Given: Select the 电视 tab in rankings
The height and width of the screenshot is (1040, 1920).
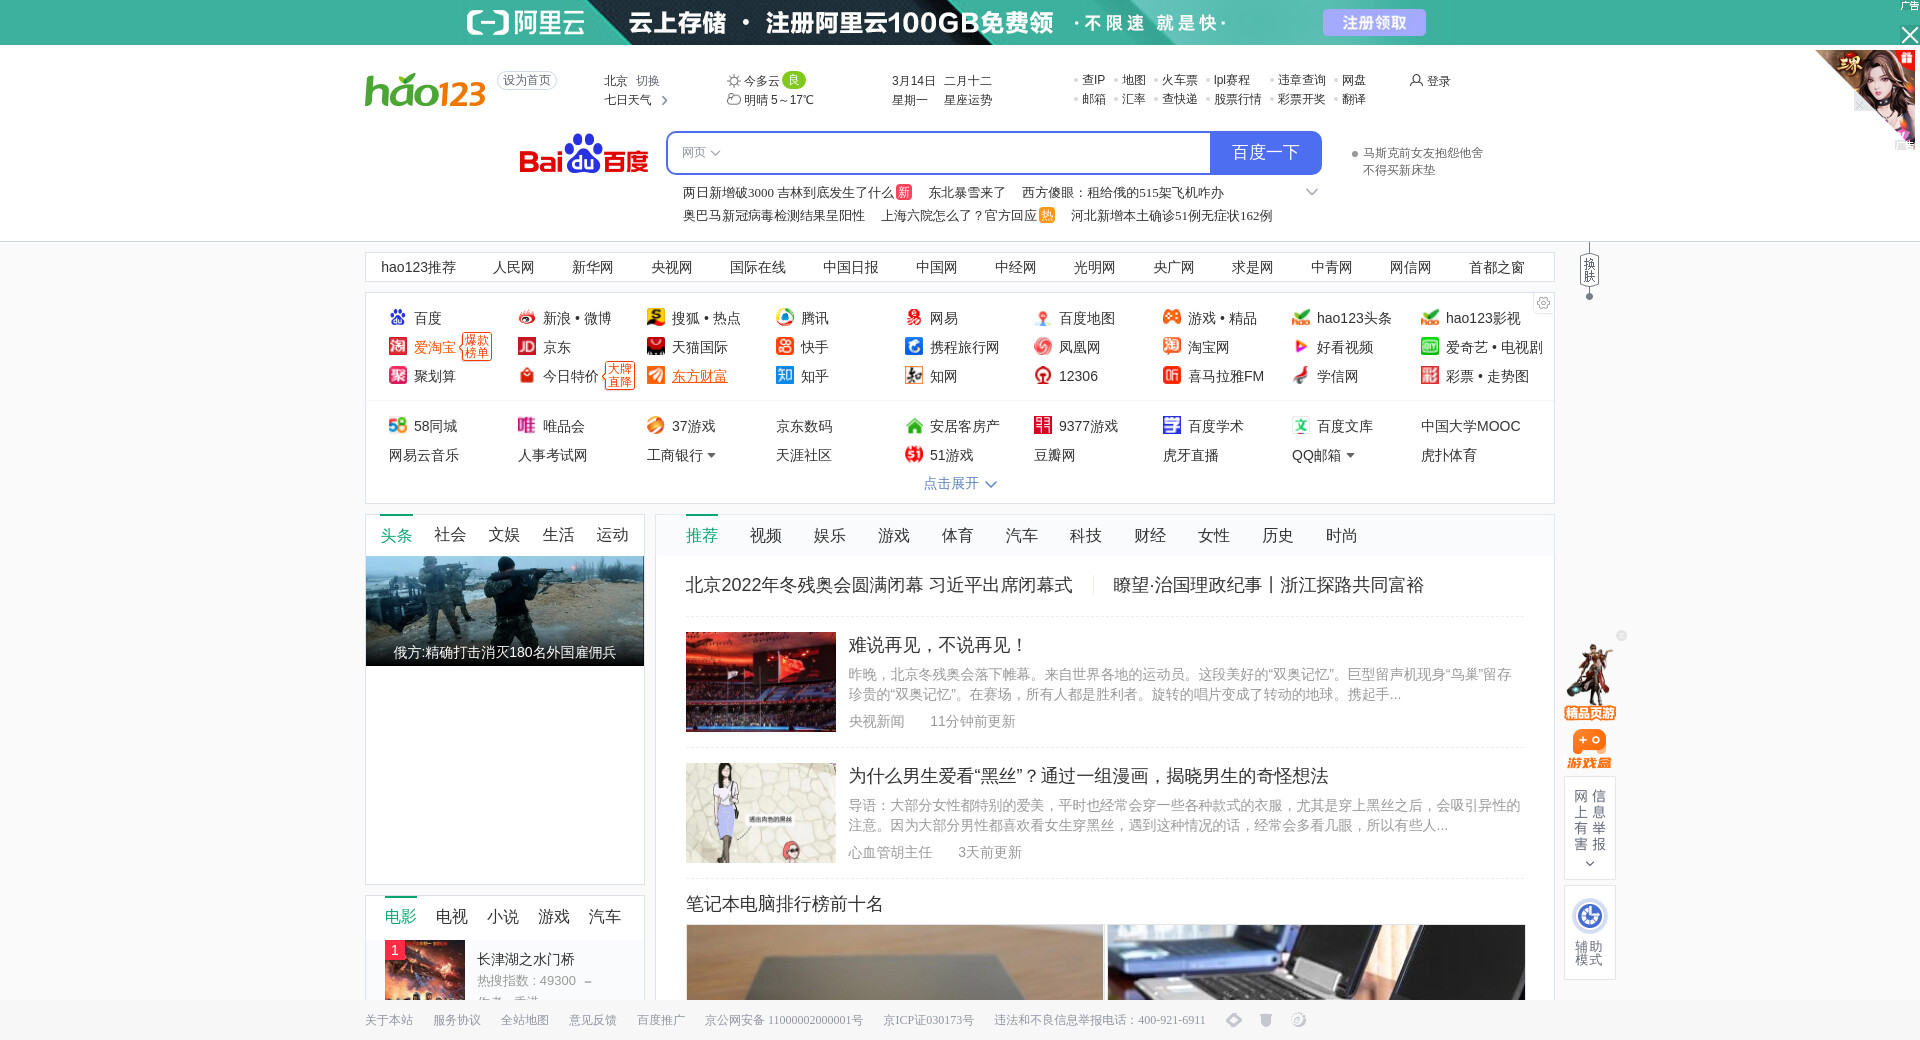Looking at the screenshot, I should [451, 917].
